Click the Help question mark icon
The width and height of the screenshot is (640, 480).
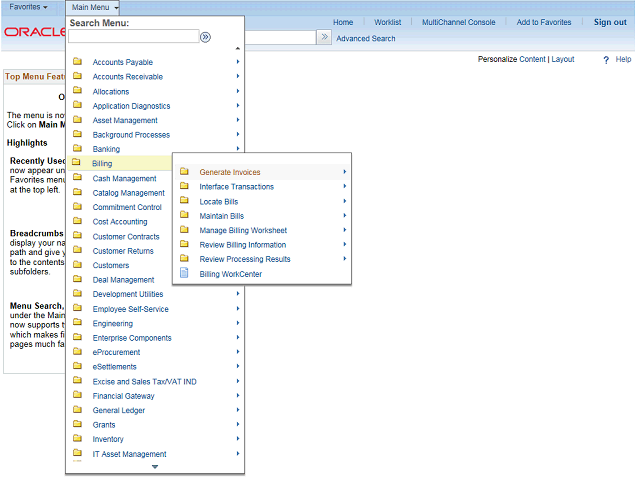(606, 60)
